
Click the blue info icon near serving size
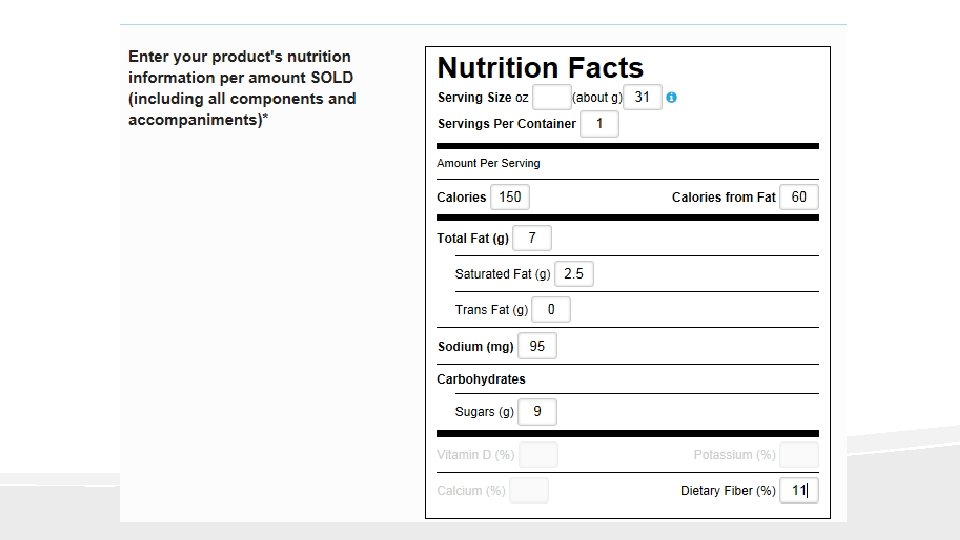coord(672,97)
